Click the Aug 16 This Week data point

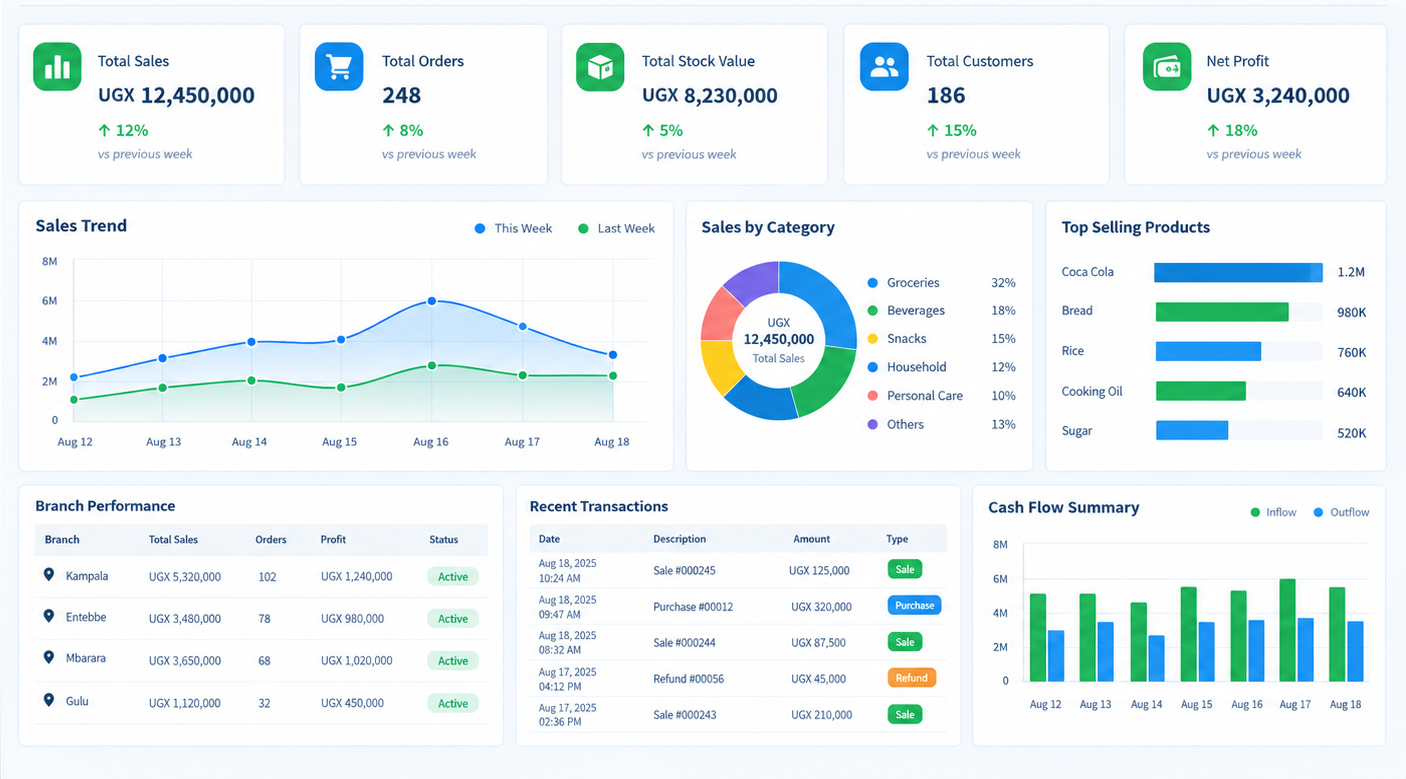click(x=432, y=301)
